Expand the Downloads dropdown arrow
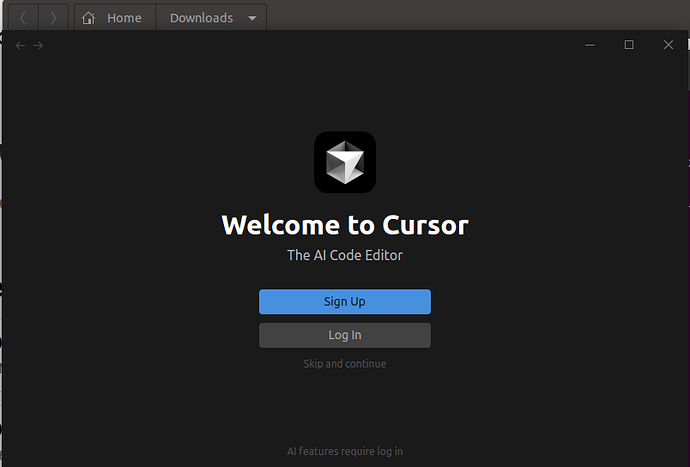This screenshot has height=467, width=690. coord(252,18)
